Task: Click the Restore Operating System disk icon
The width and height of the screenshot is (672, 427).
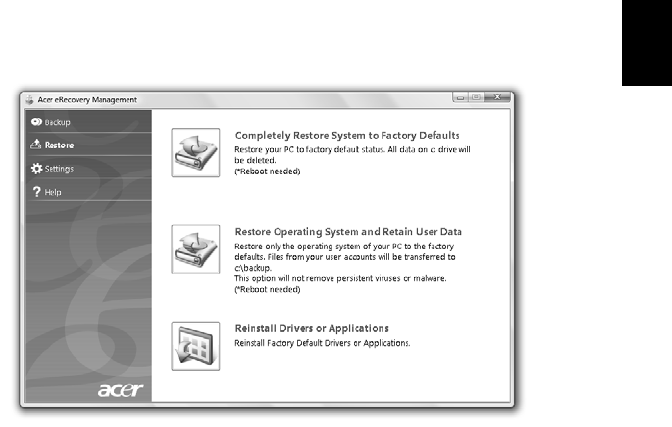Action: pos(196,249)
